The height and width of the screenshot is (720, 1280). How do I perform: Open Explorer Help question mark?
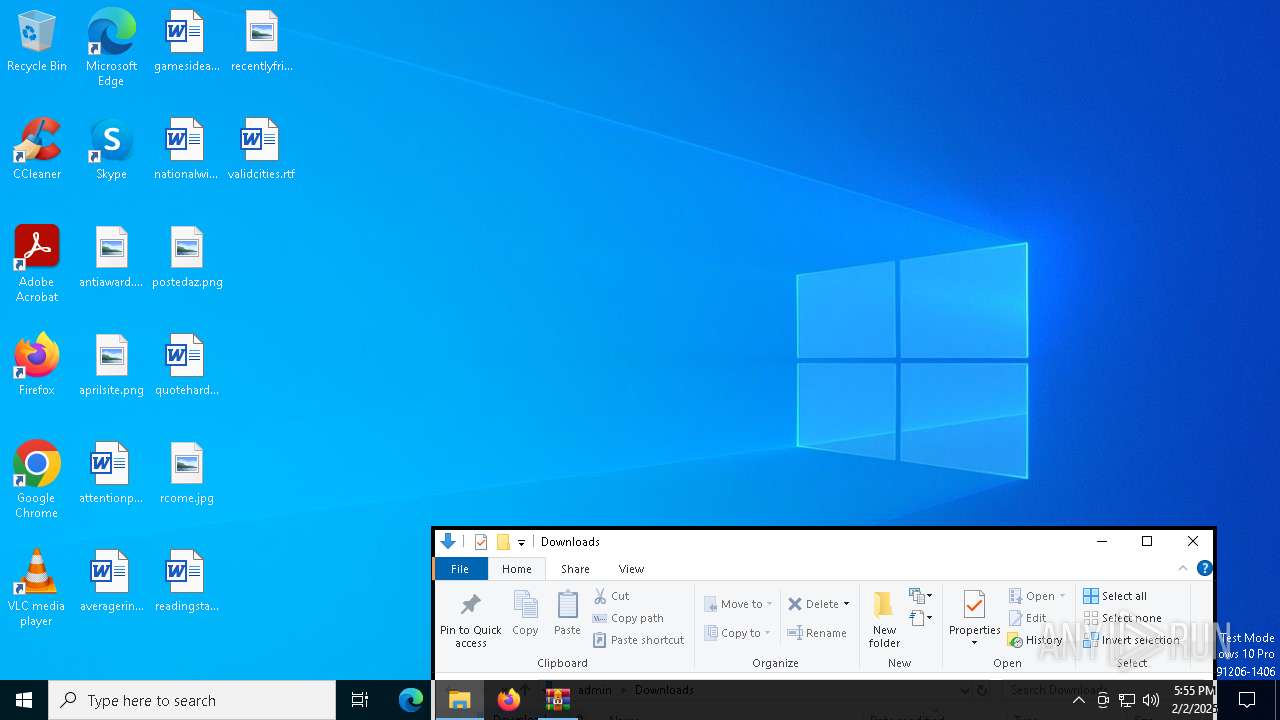(1204, 568)
